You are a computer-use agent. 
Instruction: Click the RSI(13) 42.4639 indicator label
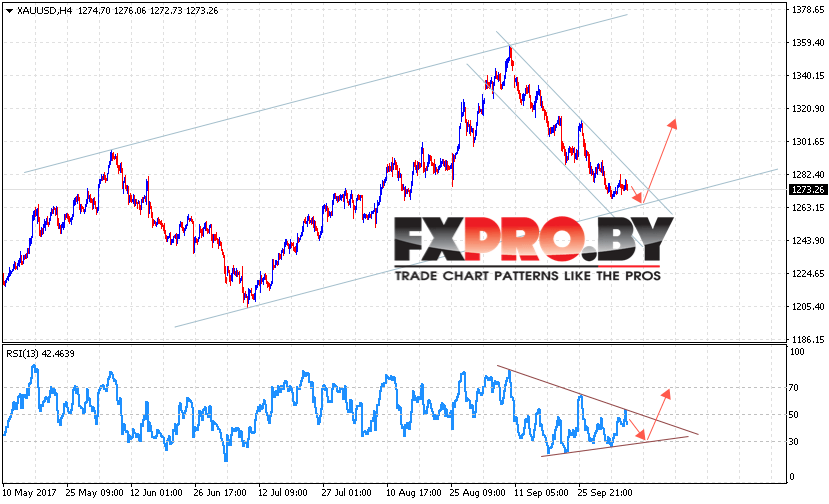click(40, 354)
